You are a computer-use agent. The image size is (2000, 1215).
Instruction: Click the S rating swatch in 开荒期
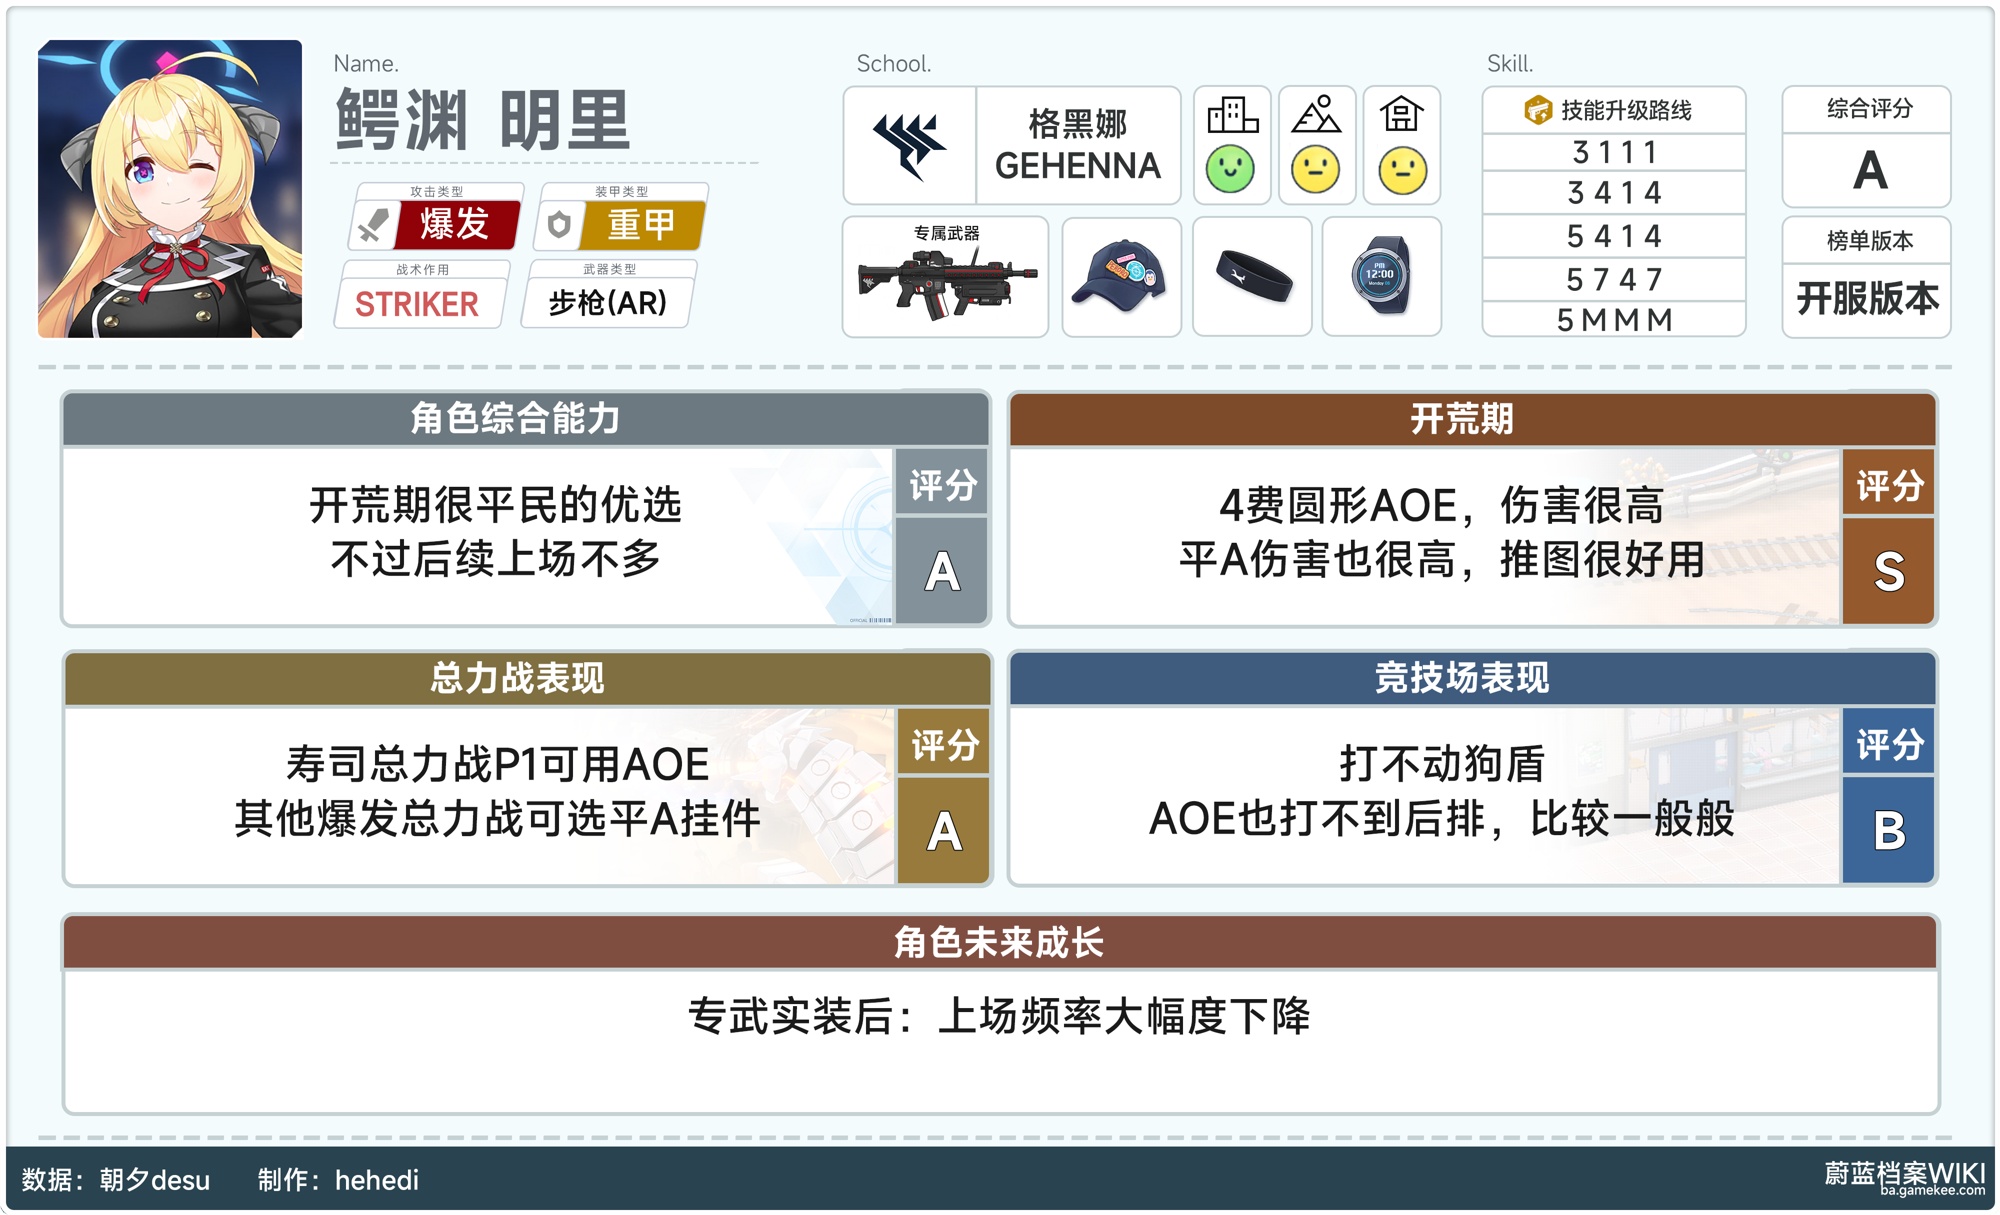[1888, 571]
